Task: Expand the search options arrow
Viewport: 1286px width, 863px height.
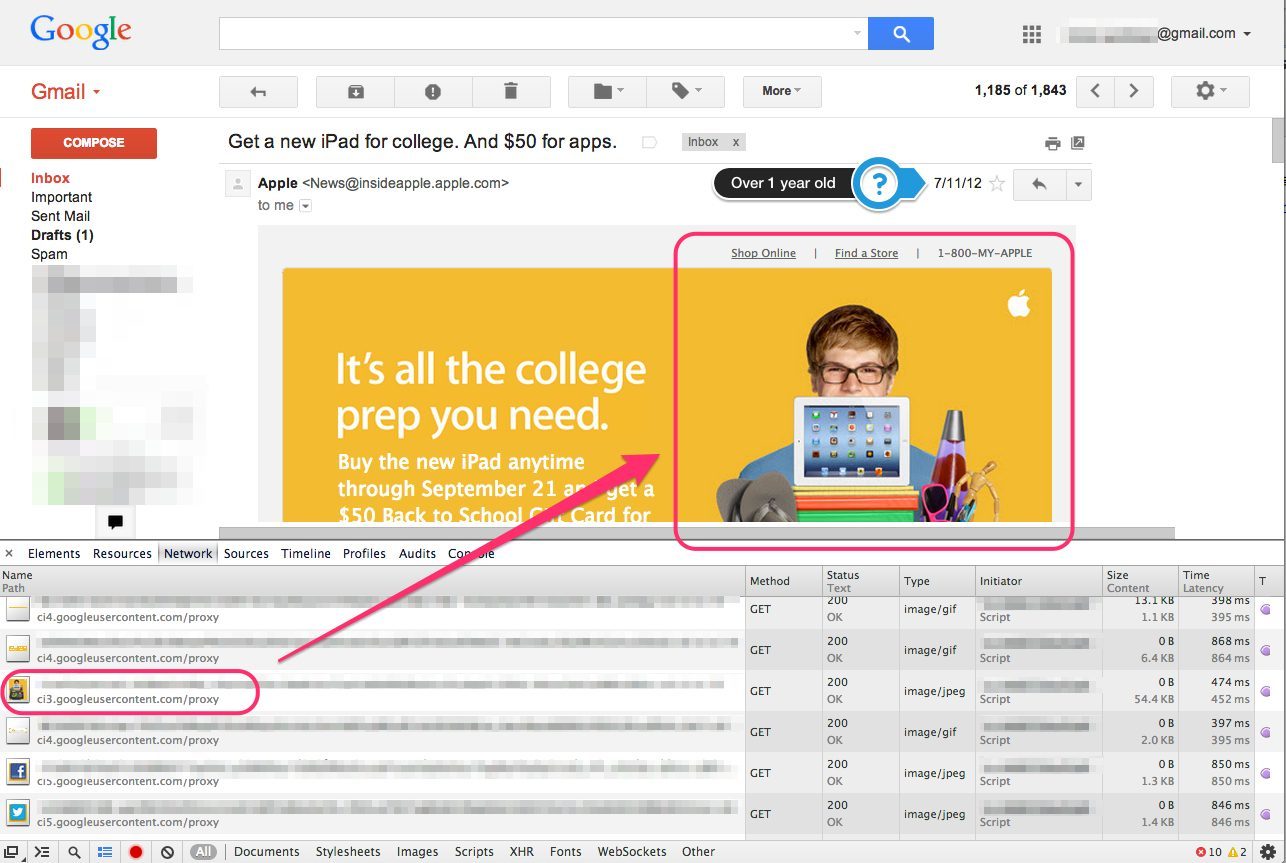Action: (x=857, y=34)
